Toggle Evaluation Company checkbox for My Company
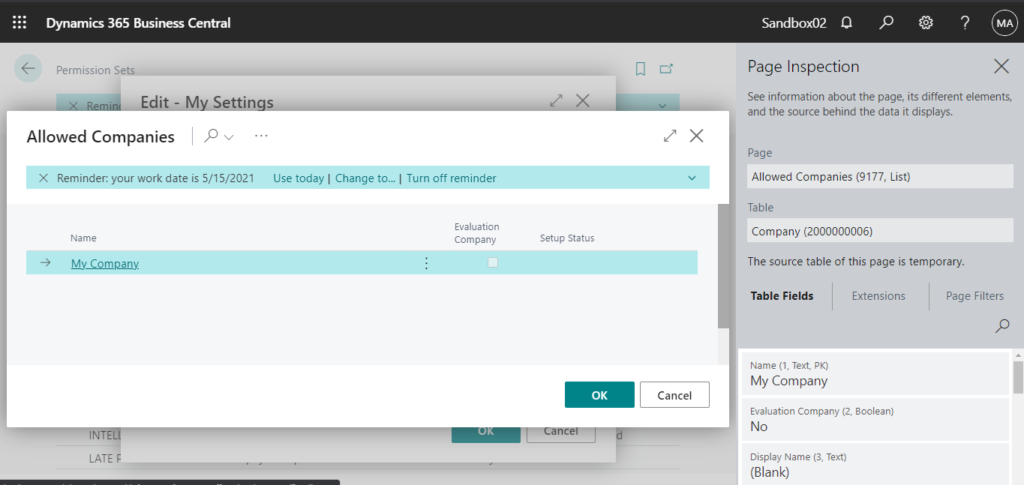1024x485 pixels. coord(493,262)
